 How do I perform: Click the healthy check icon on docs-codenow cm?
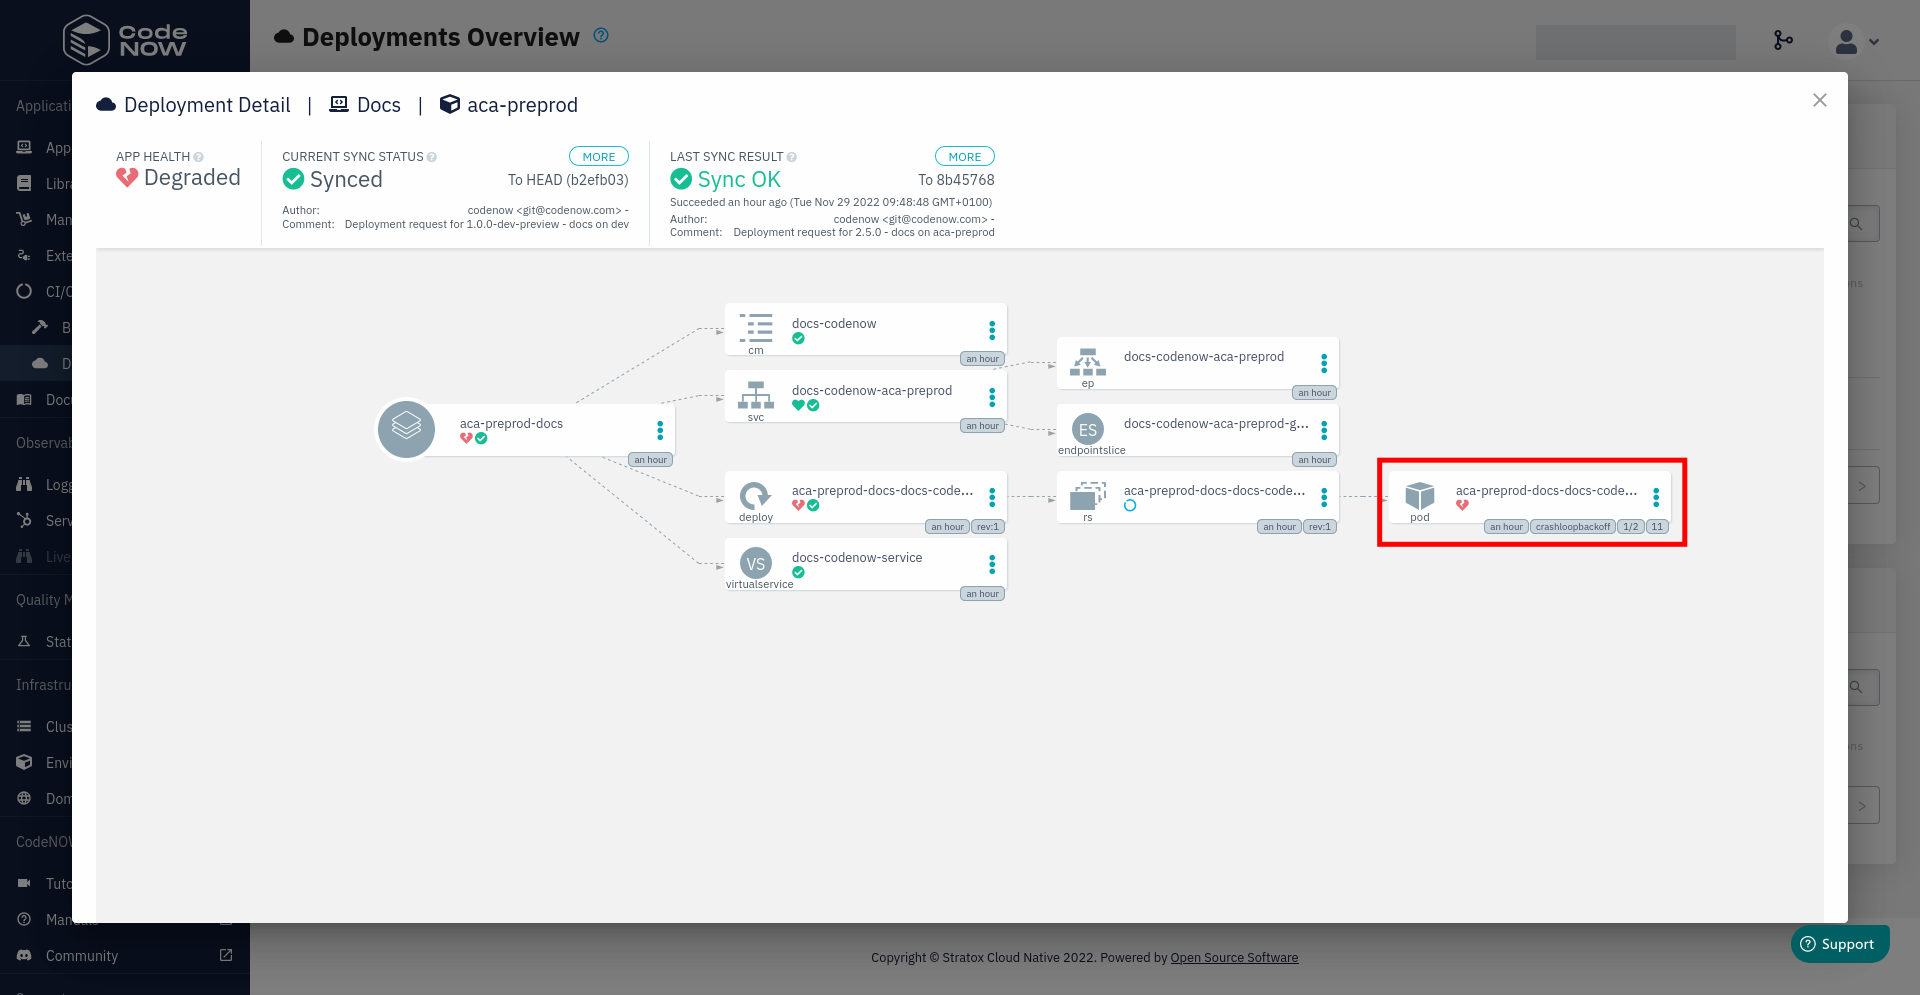point(798,339)
